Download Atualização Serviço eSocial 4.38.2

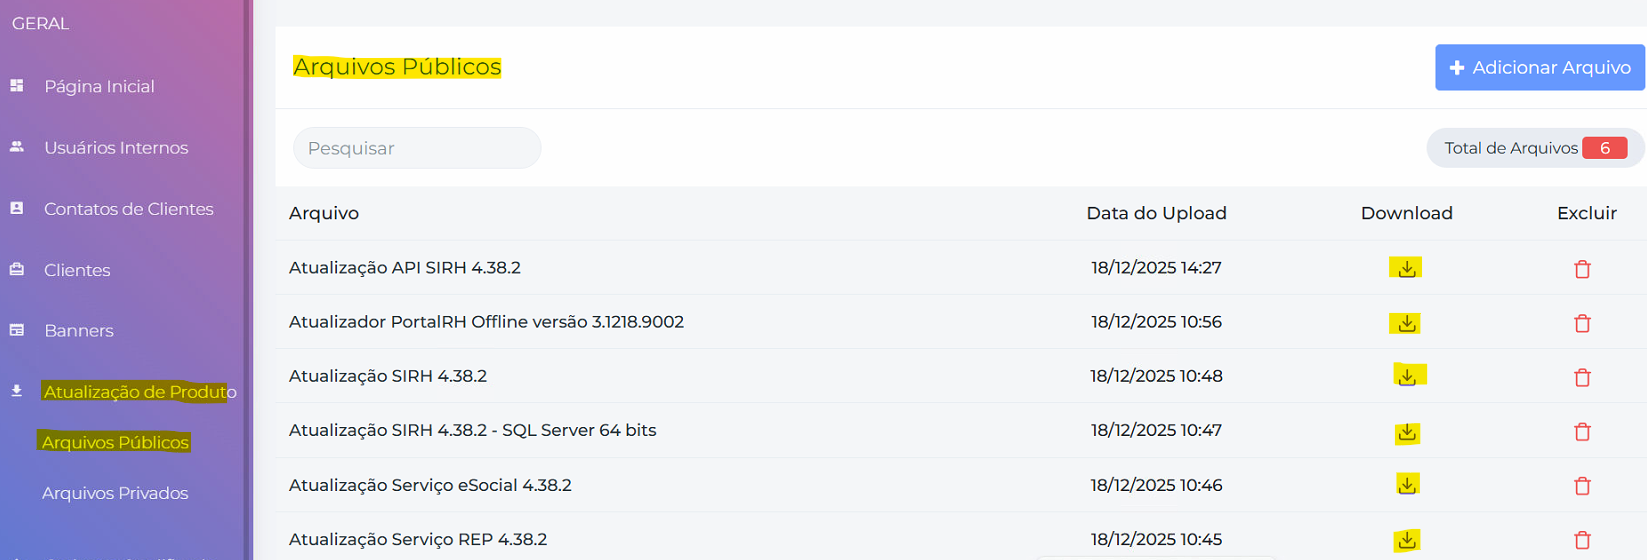click(x=1407, y=485)
